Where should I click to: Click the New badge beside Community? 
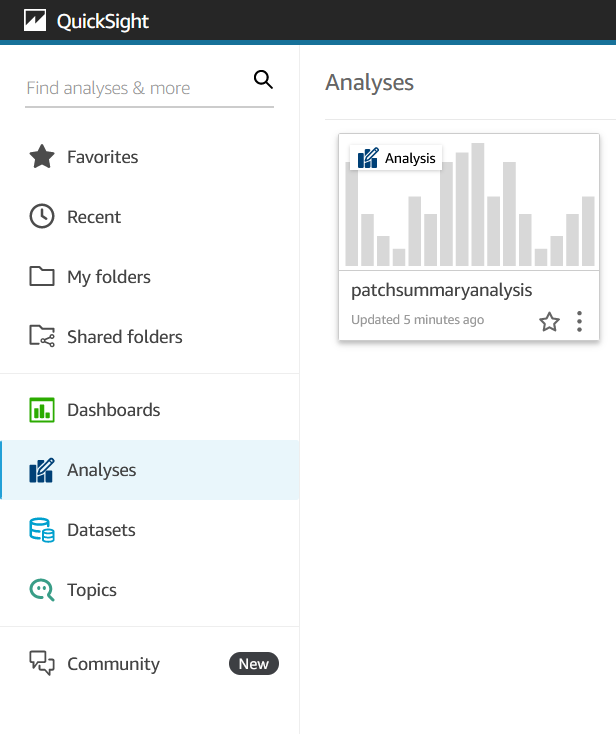[x=254, y=664]
